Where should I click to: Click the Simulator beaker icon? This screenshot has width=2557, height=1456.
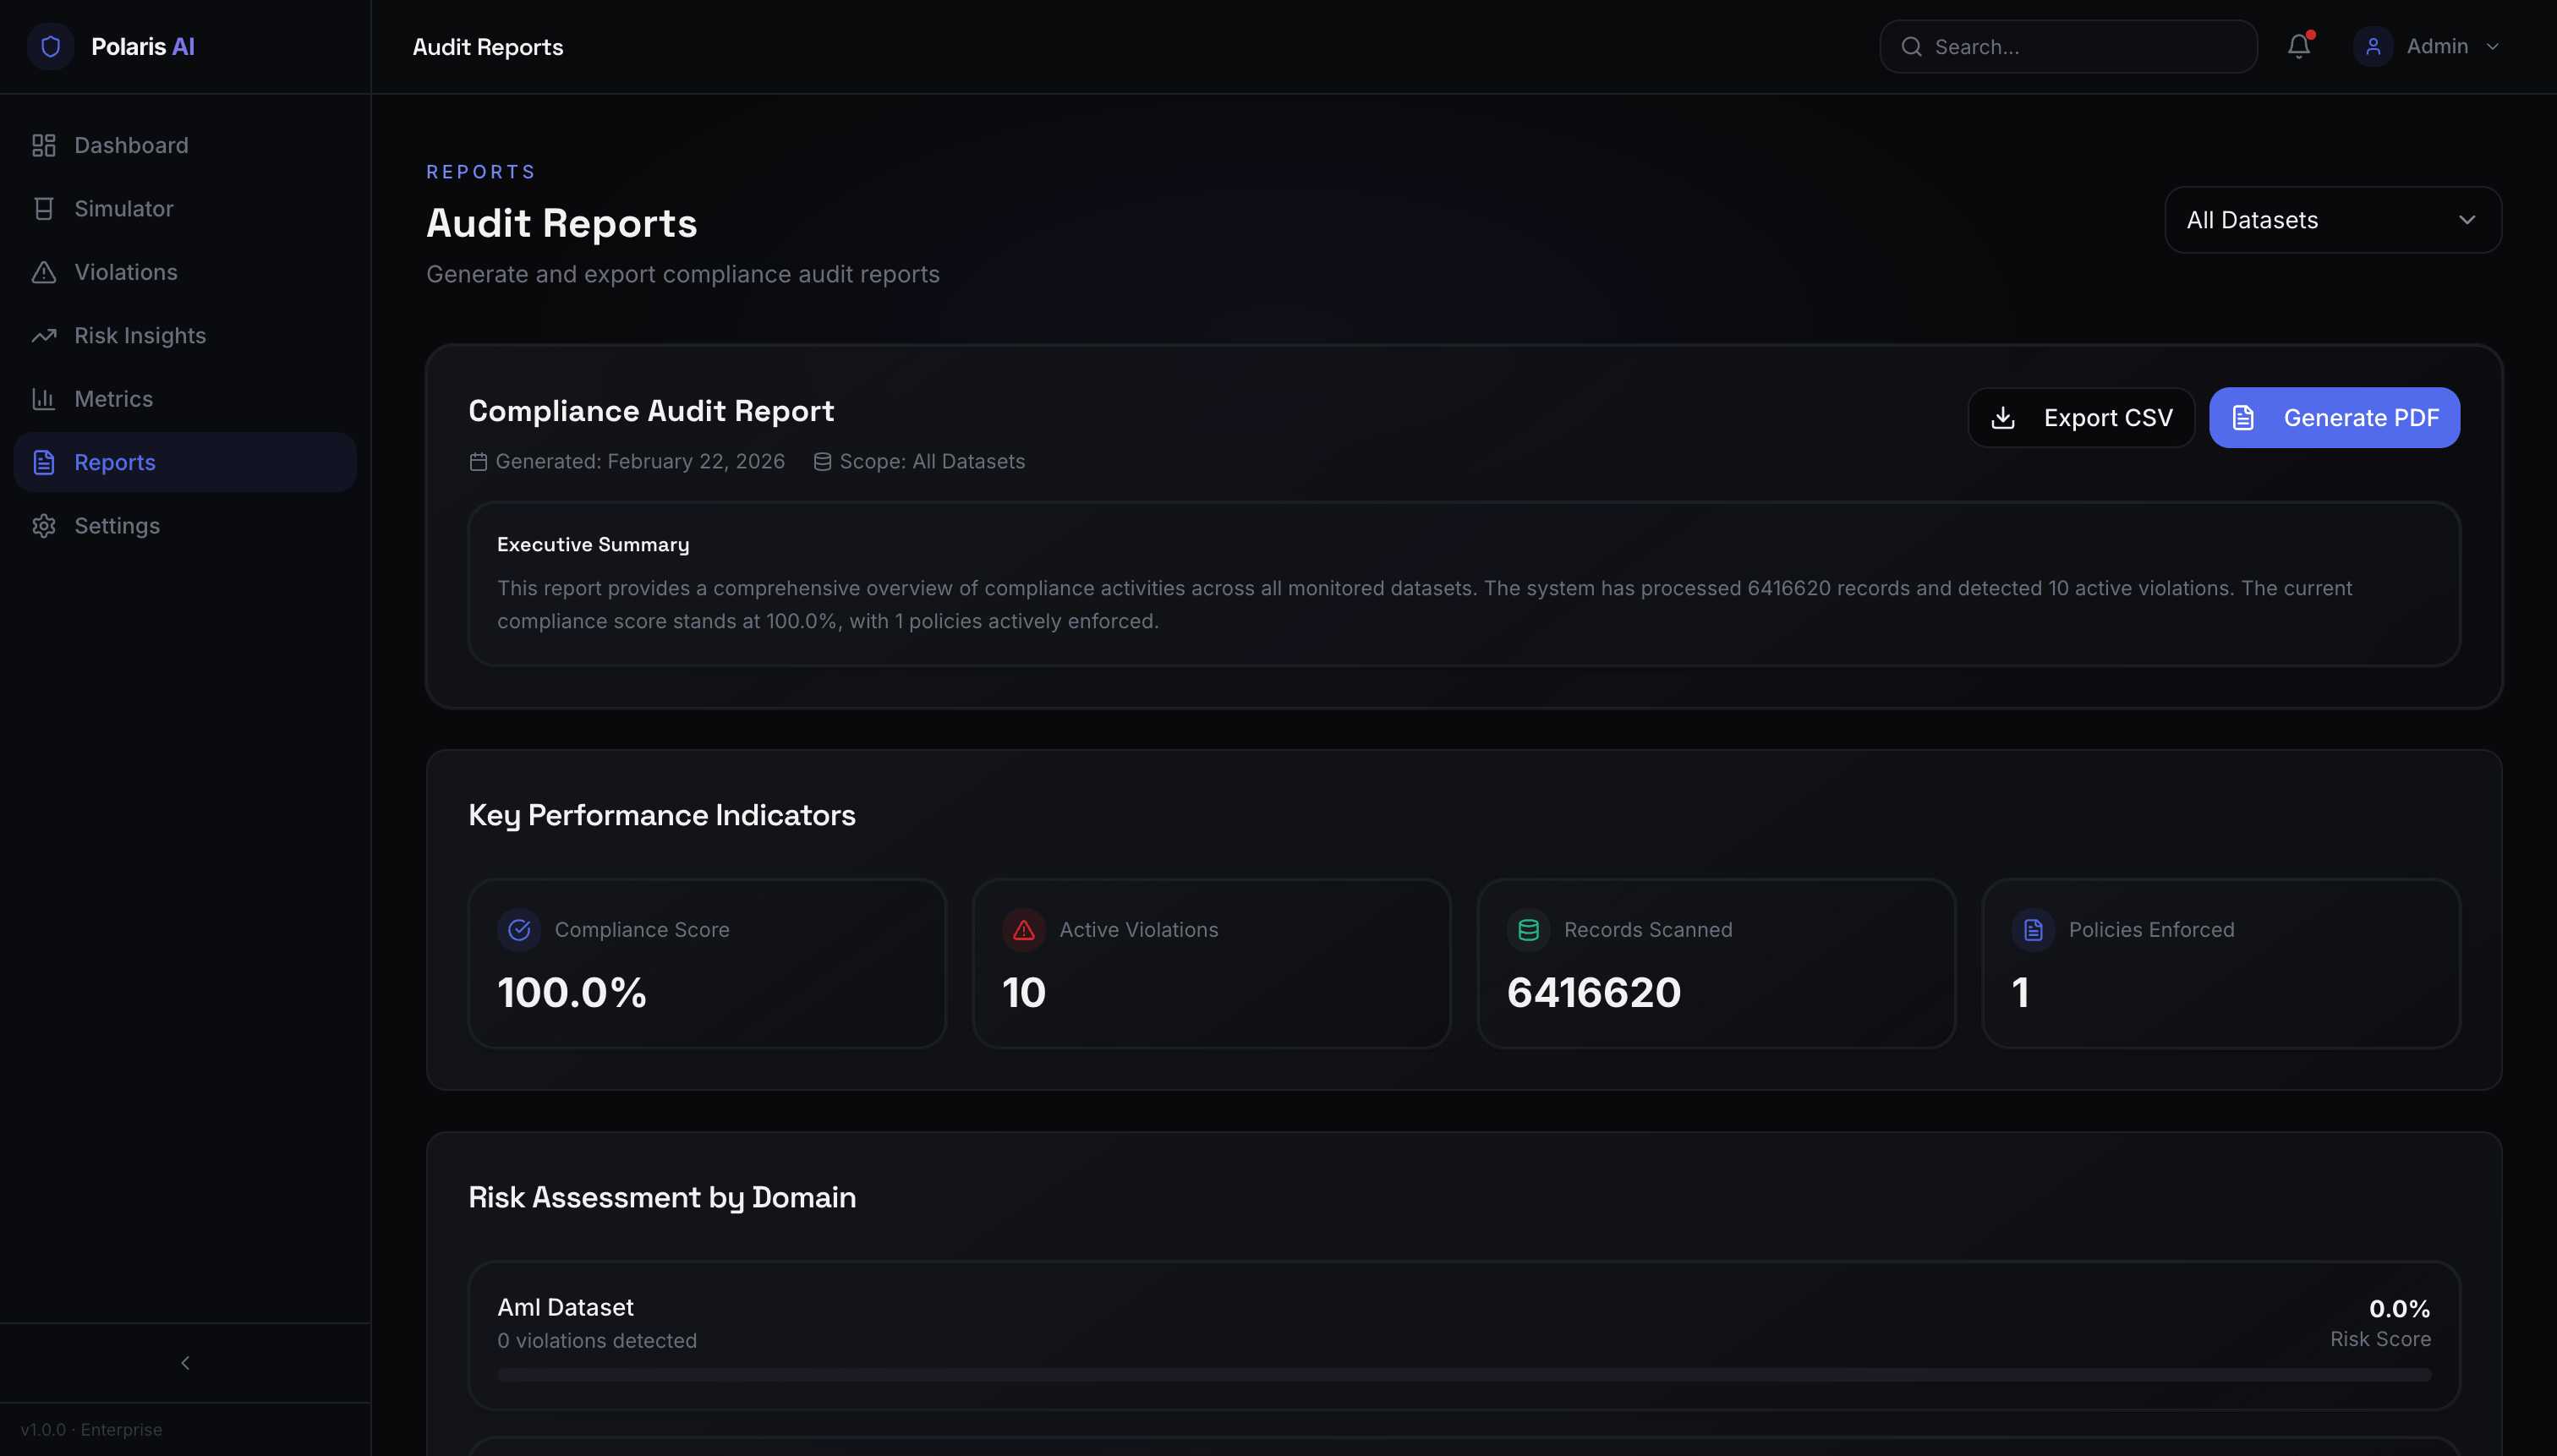(43, 208)
